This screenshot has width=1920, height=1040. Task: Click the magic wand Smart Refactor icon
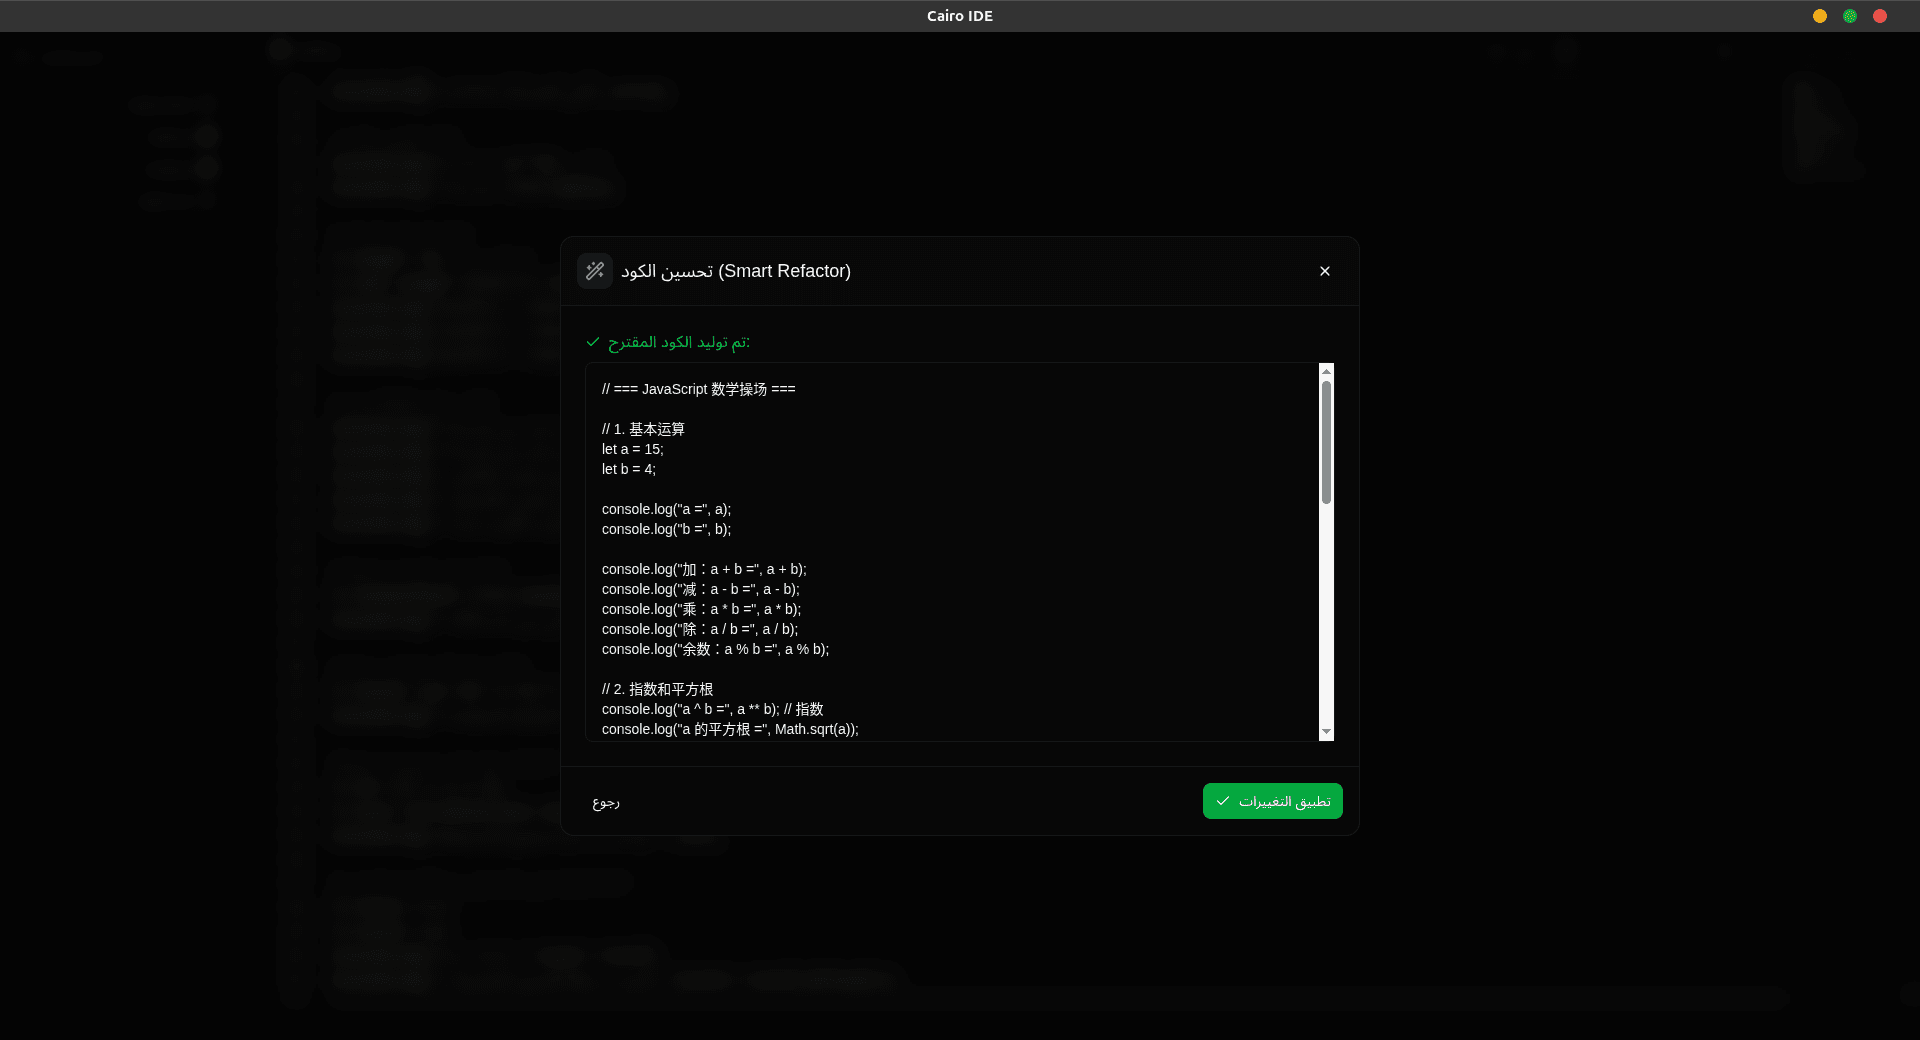coord(595,271)
